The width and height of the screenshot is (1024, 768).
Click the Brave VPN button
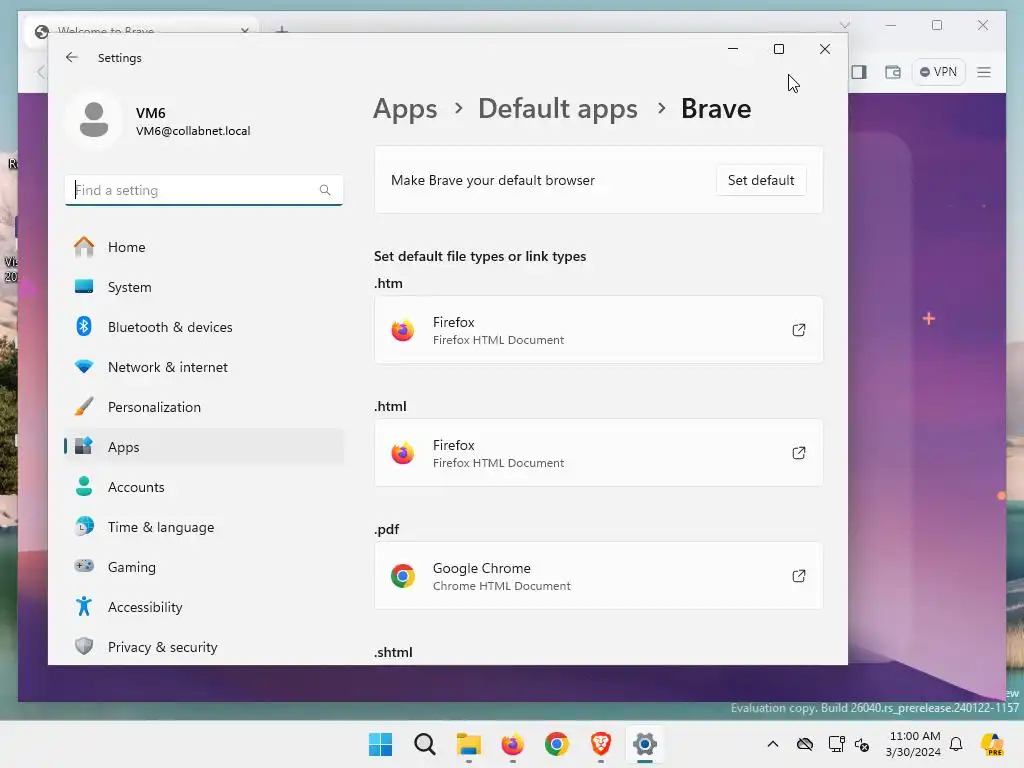(x=938, y=72)
